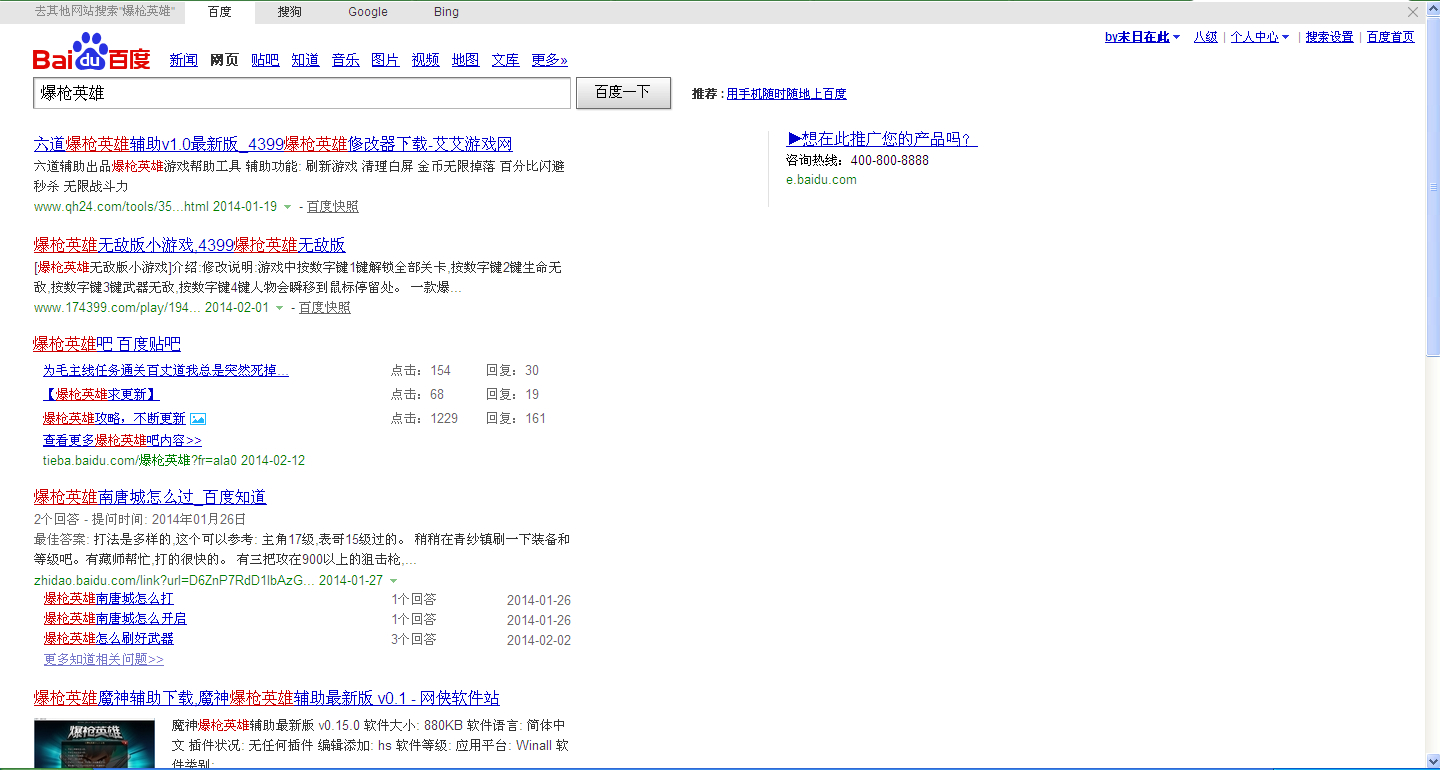The height and width of the screenshot is (770, 1440).
Task: Open the 视频 category
Action: 426,60
